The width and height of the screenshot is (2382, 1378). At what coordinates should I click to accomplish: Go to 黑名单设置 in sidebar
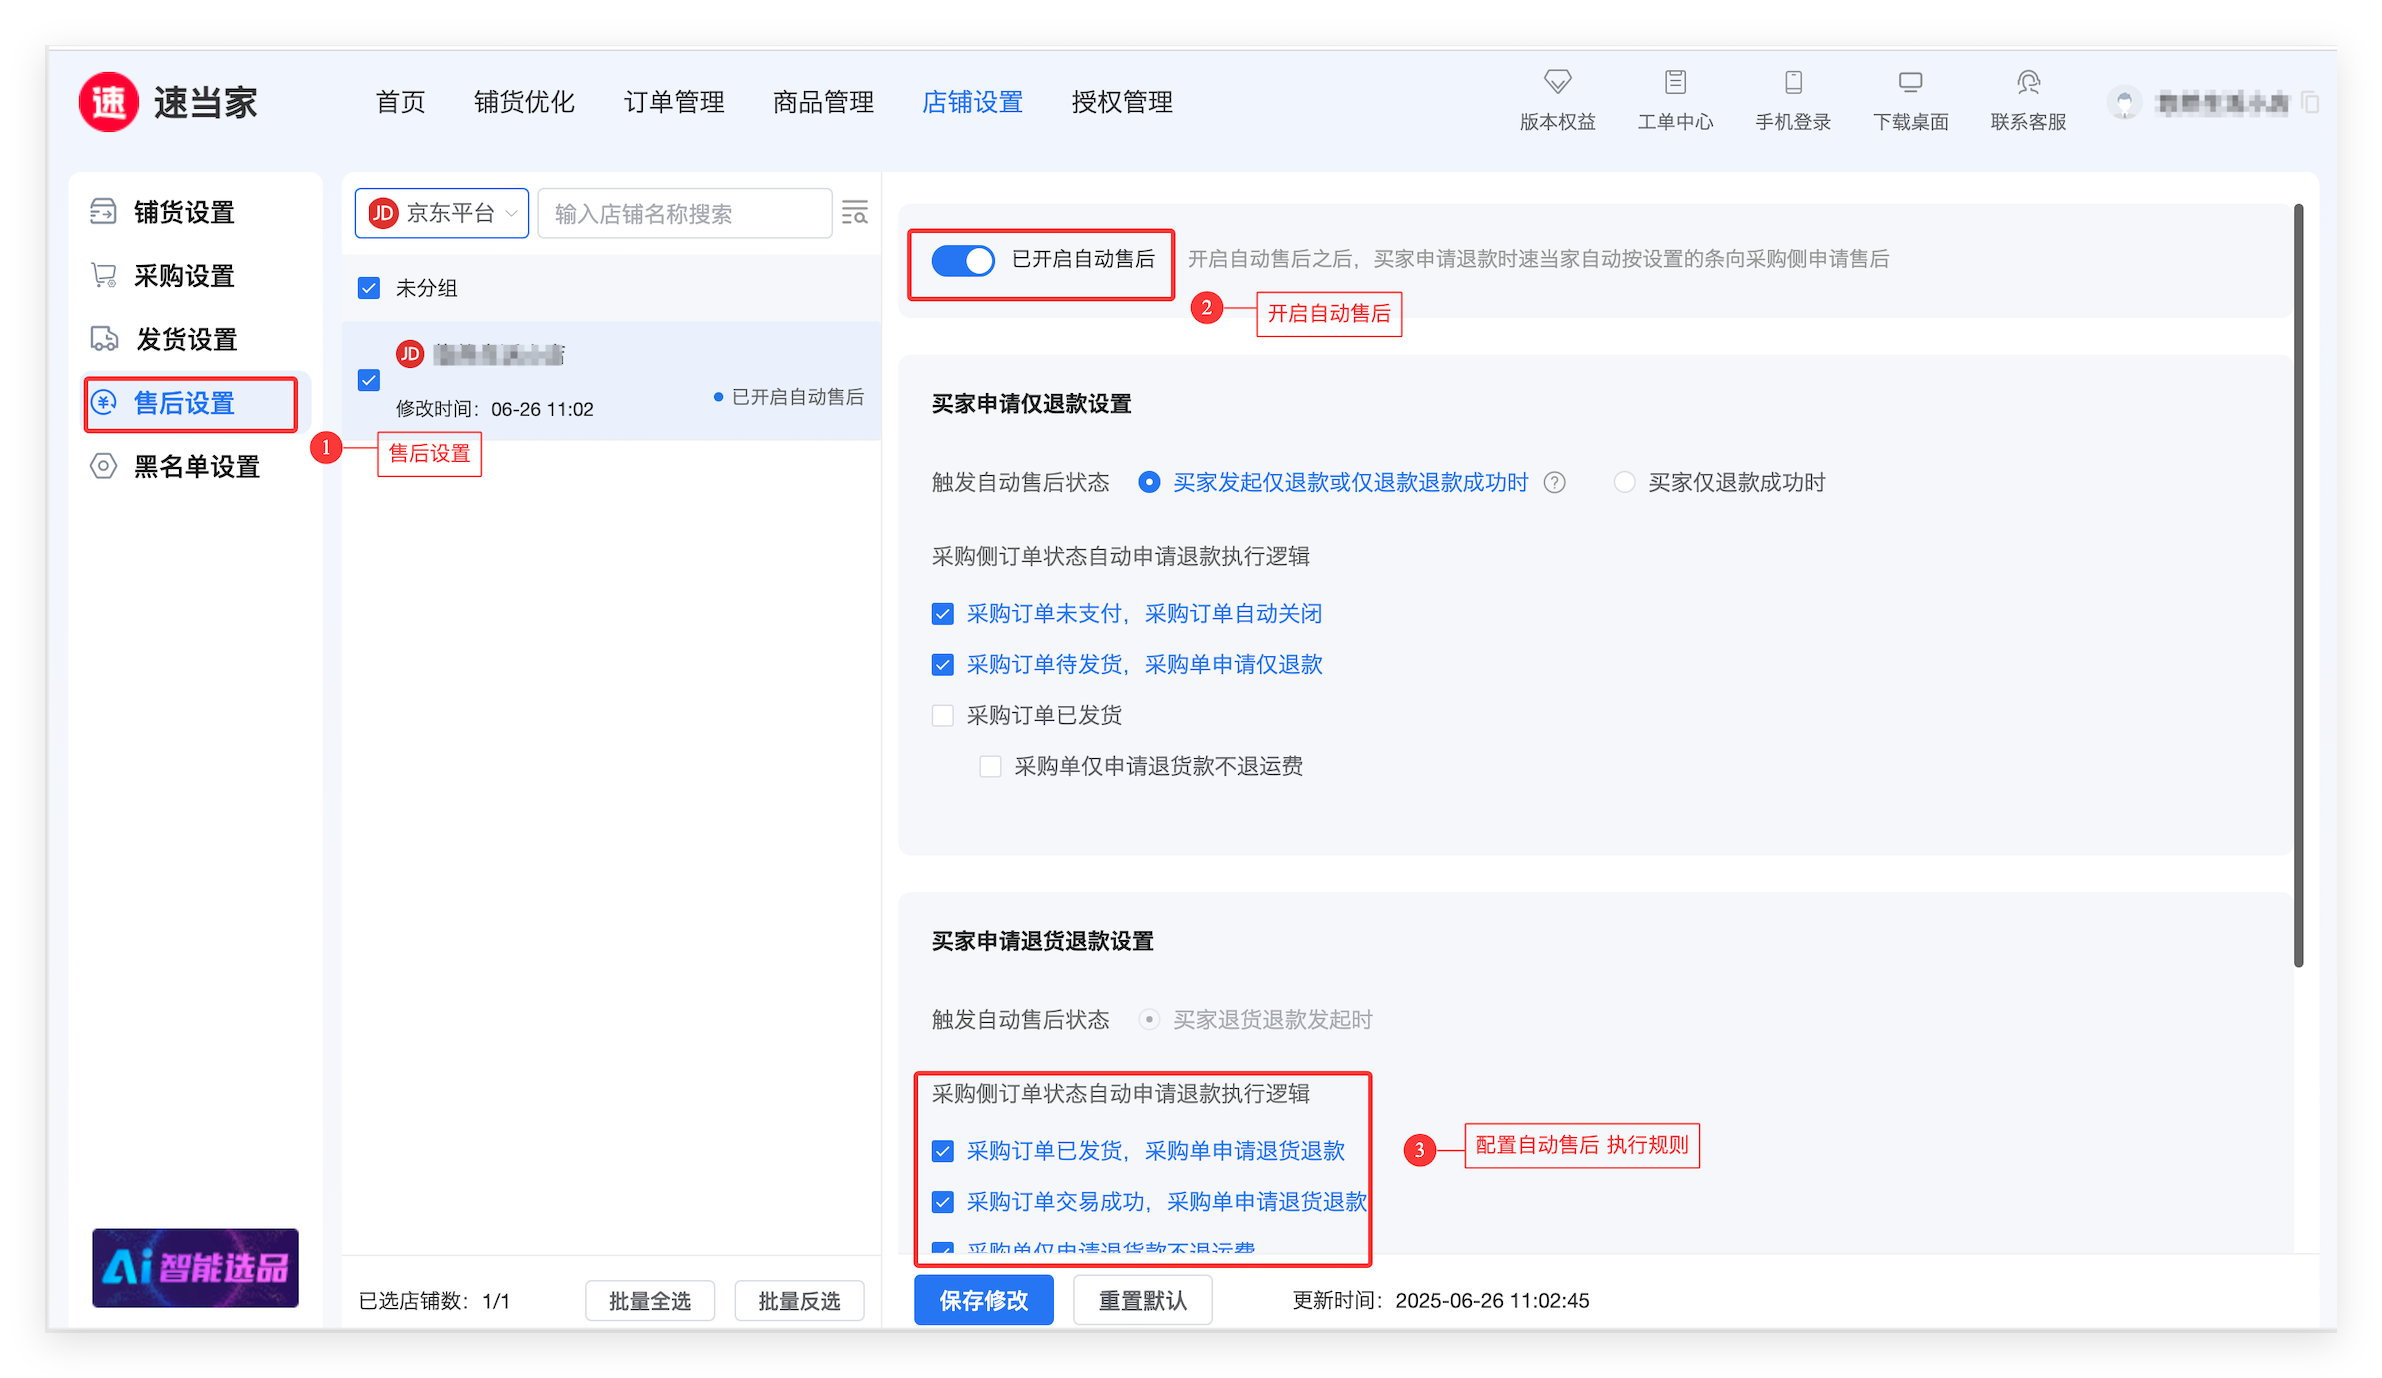(196, 467)
